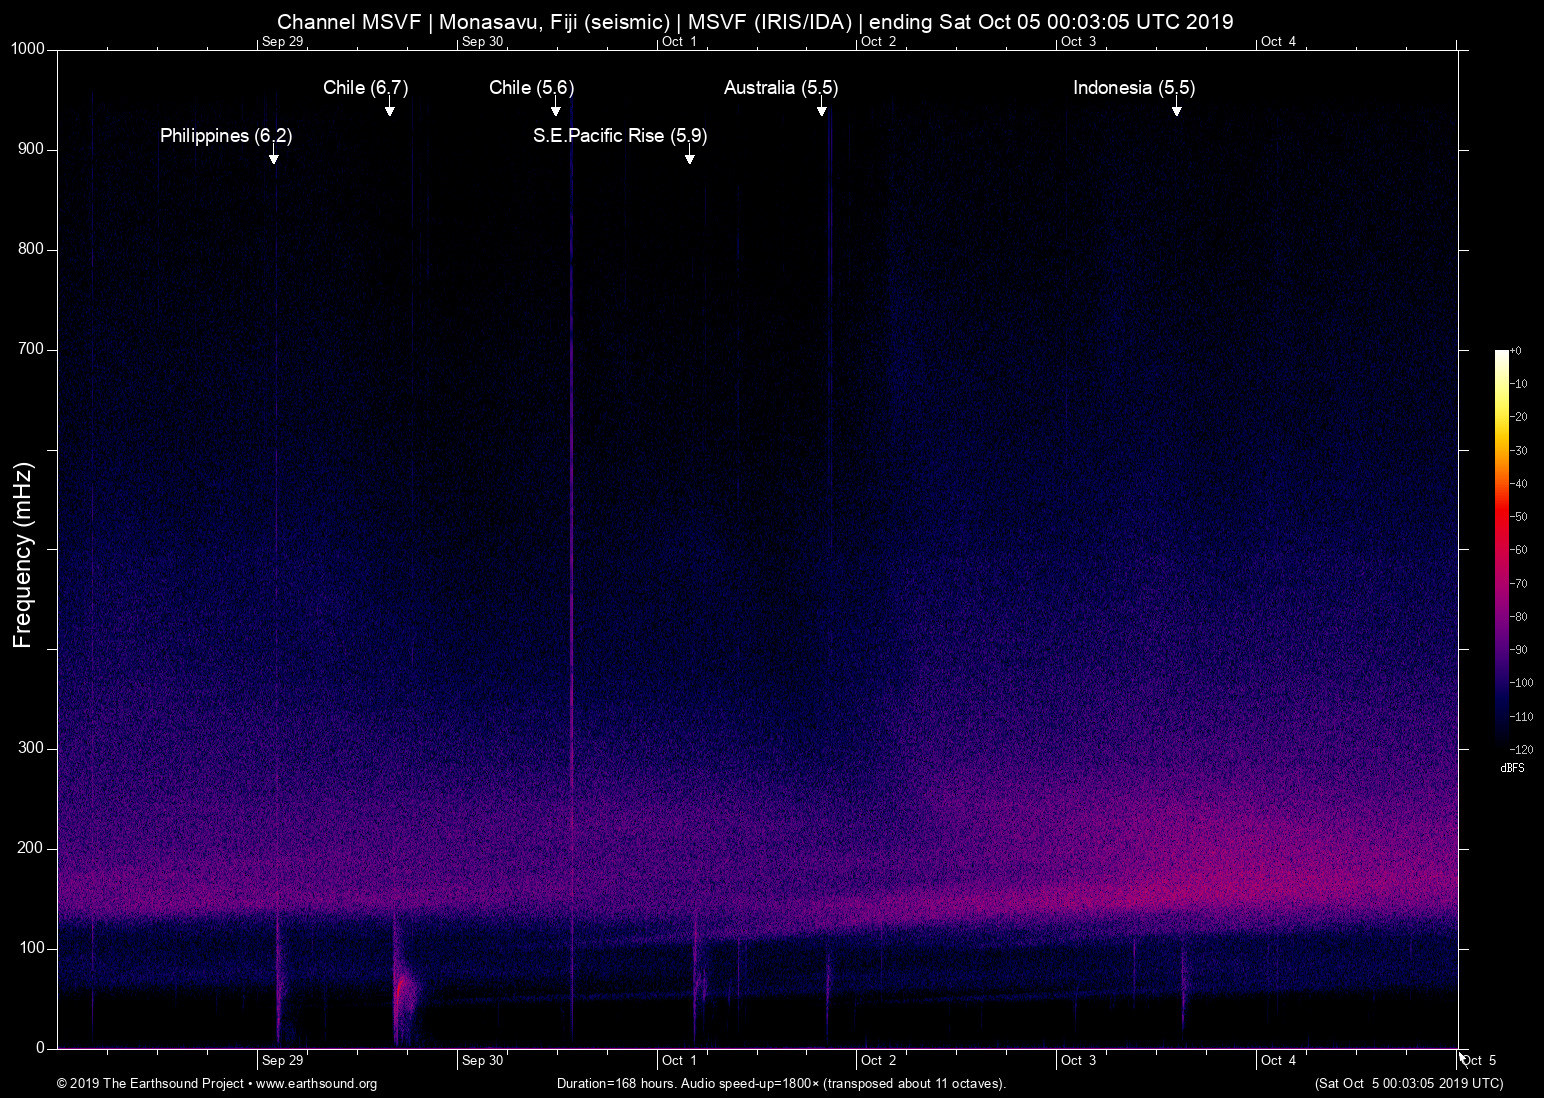Click the 300 frequency axis label

pos(32,748)
